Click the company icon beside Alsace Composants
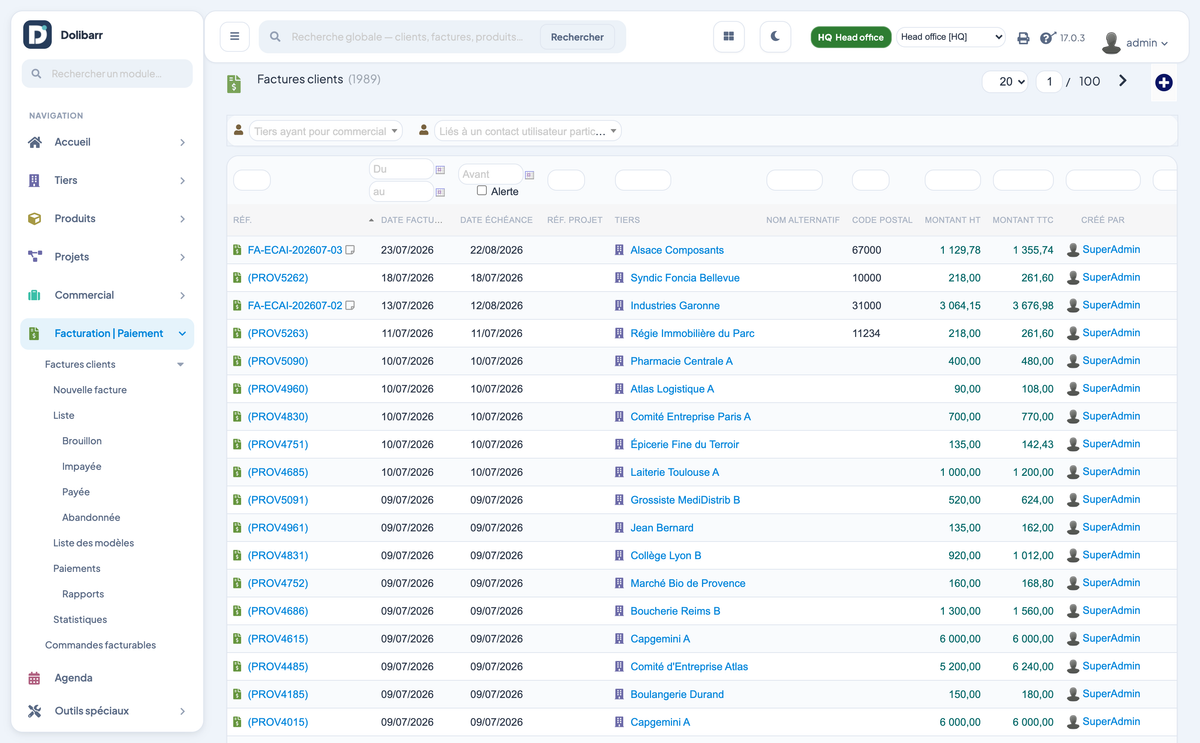This screenshot has width=1200, height=743. pyautogui.click(x=620, y=250)
